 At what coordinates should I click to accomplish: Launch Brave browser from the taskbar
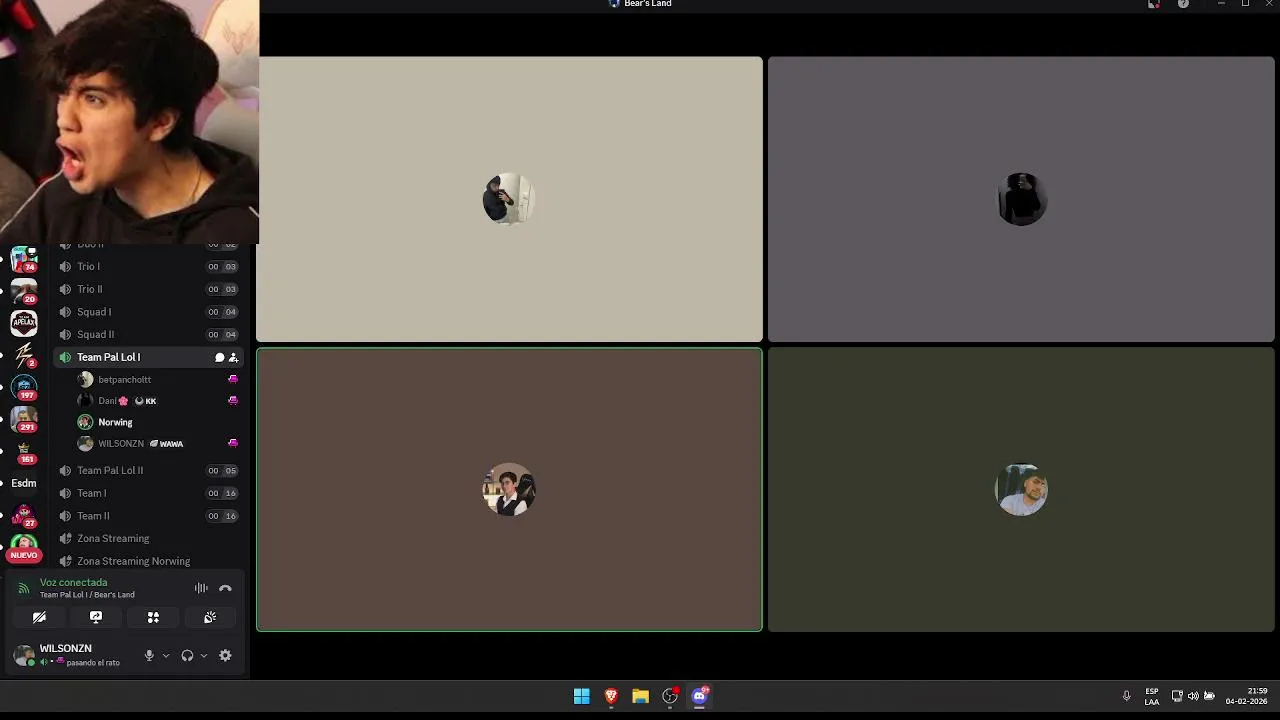coord(611,696)
